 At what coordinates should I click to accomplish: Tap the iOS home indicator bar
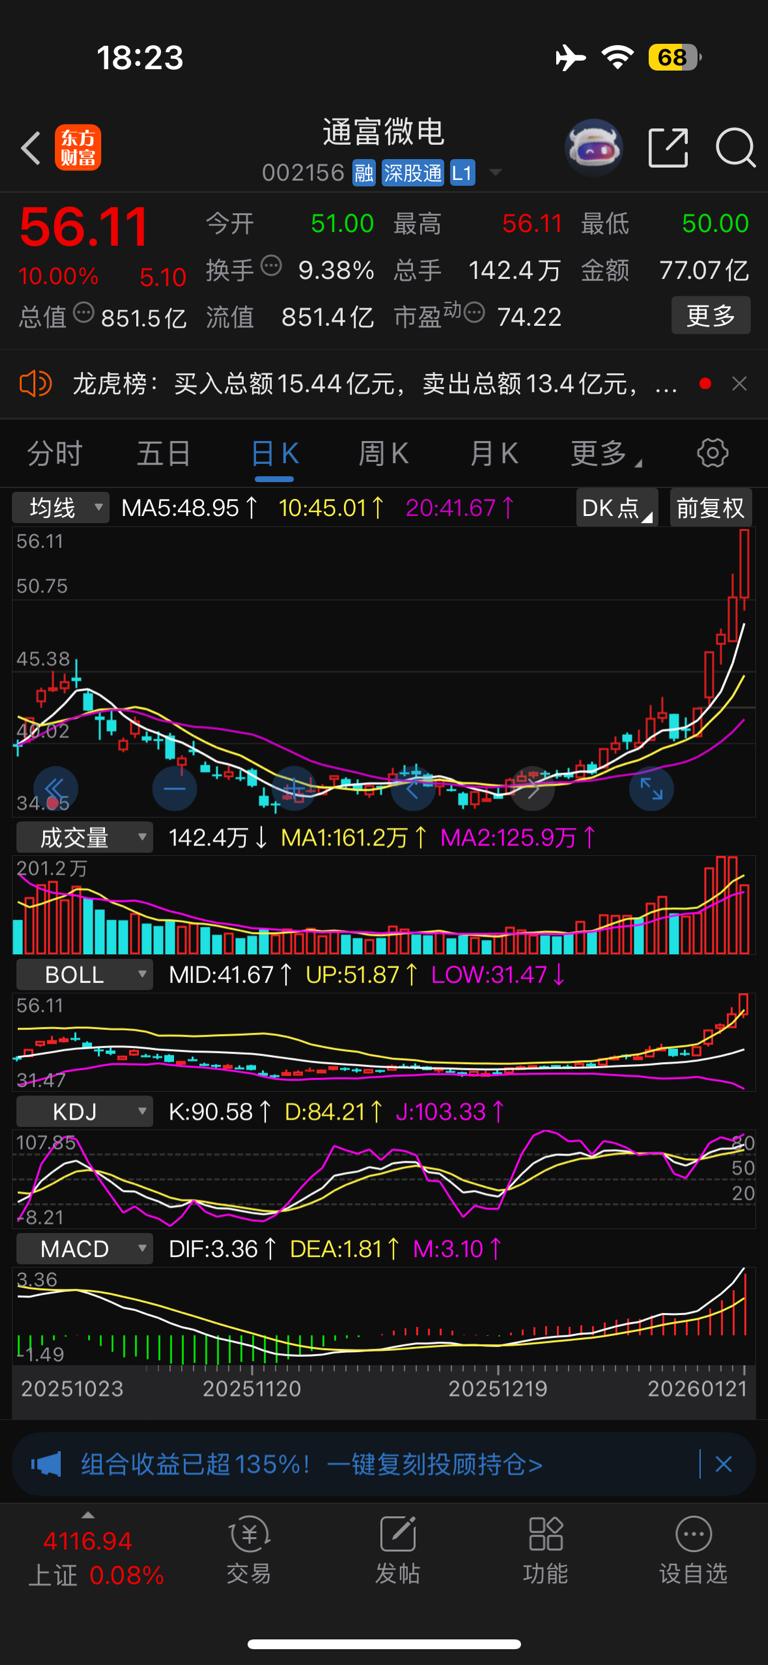384,1643
